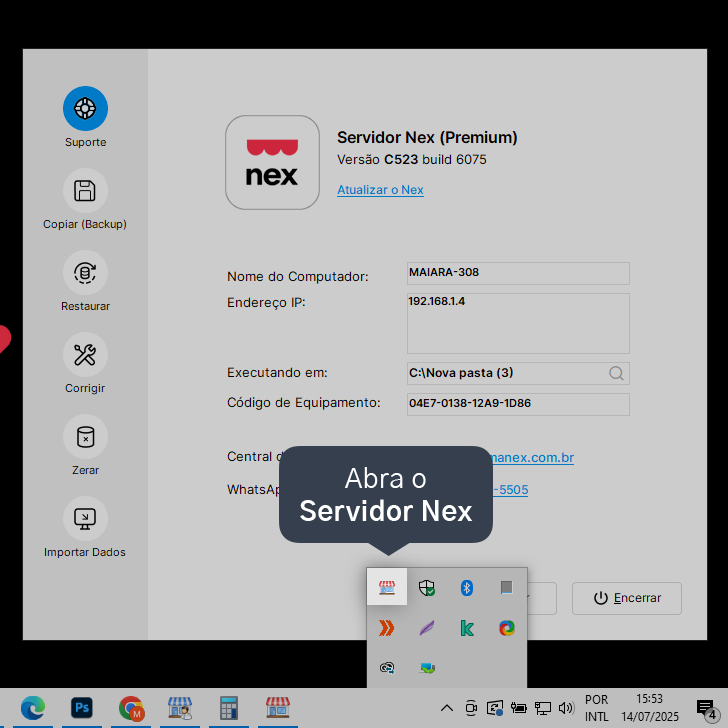Open the Suporte section

click(x=85, y=109)
